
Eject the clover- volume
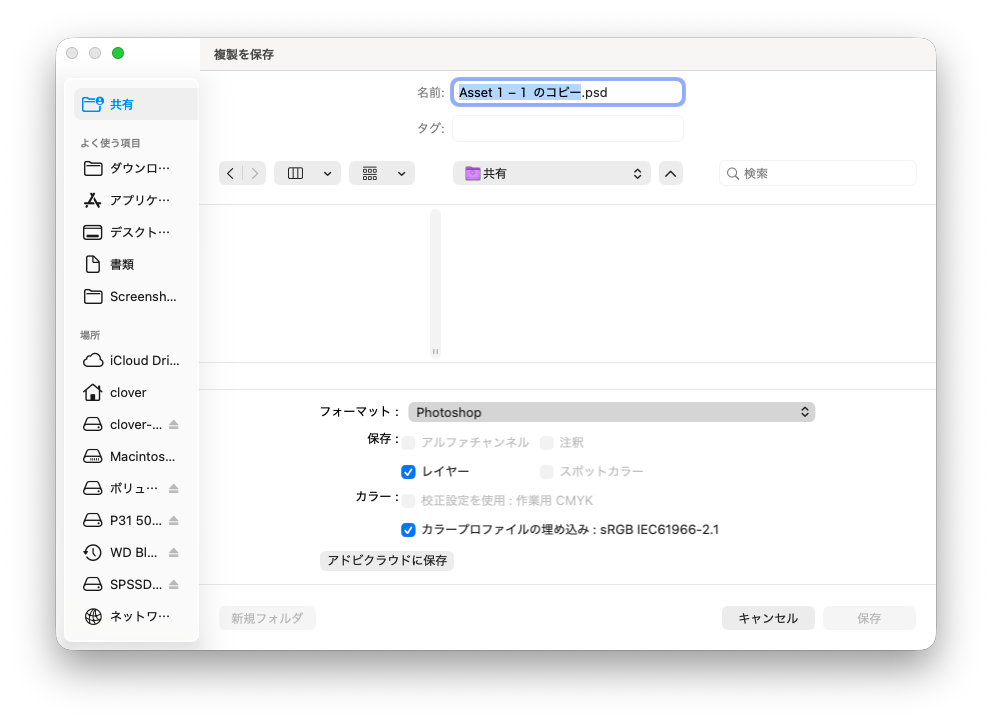173,425
